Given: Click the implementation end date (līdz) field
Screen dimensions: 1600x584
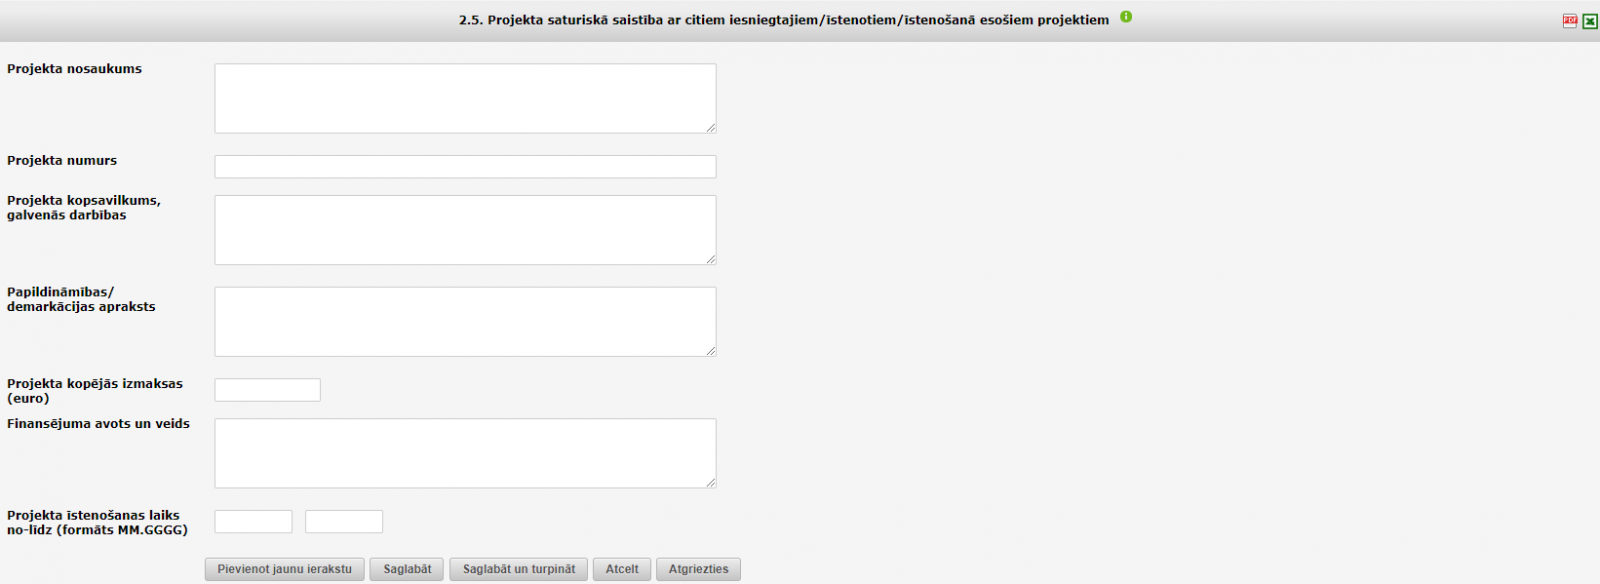Looking at the screenshot, I should pyautogui.click(x=343, y=521).
